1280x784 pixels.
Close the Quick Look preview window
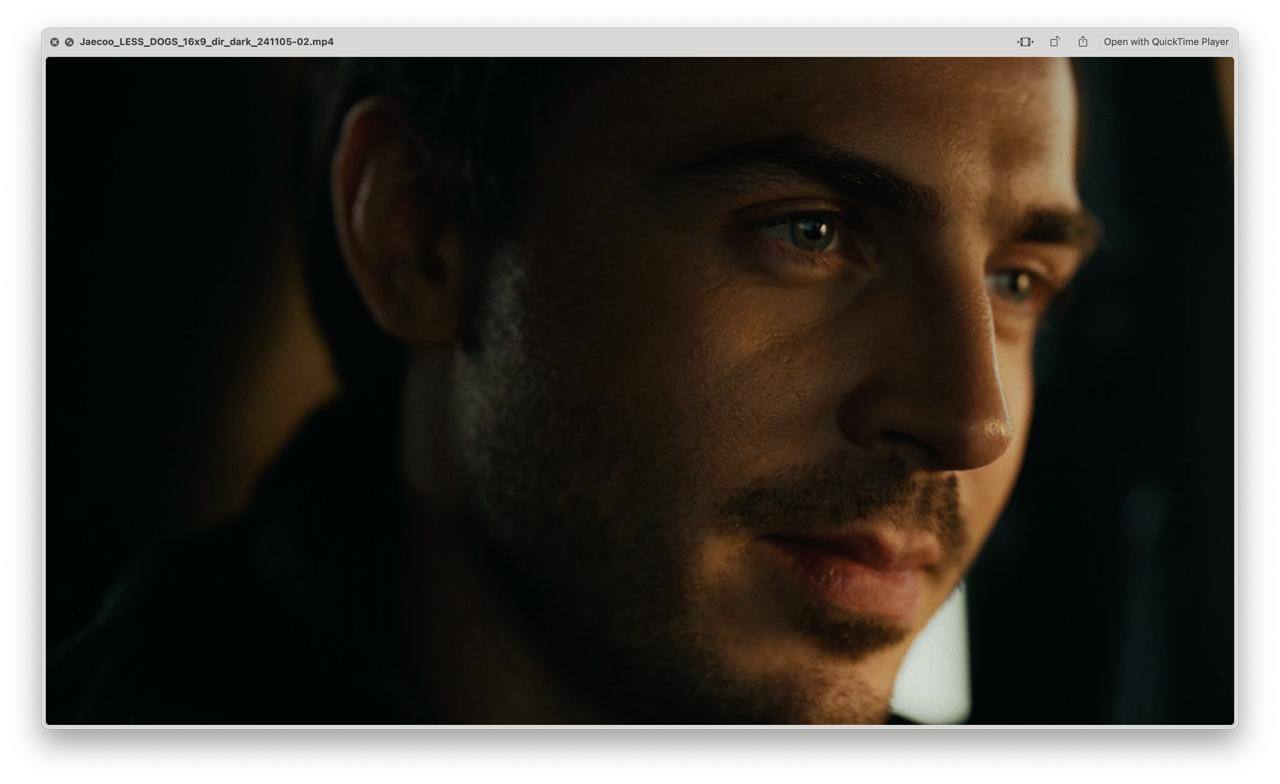pyautogui.click(x=54, y=42)
